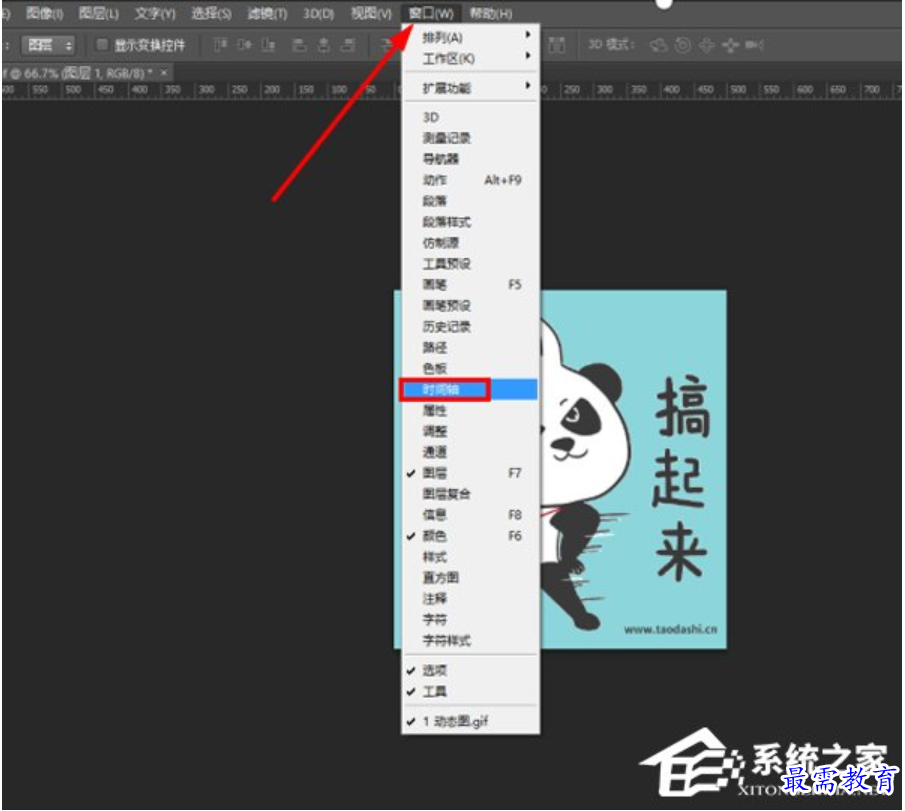Click the align left edges icon

point(299,44)
